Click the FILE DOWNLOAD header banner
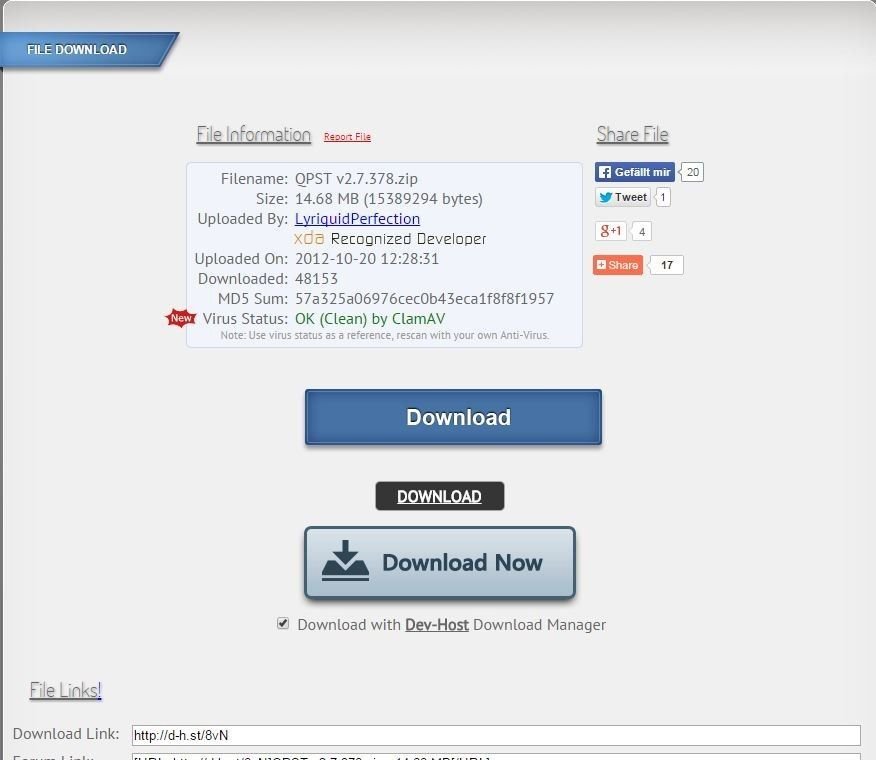Image resolution: width=876 pixels, height=760 pixels. [x=89, y=50]
